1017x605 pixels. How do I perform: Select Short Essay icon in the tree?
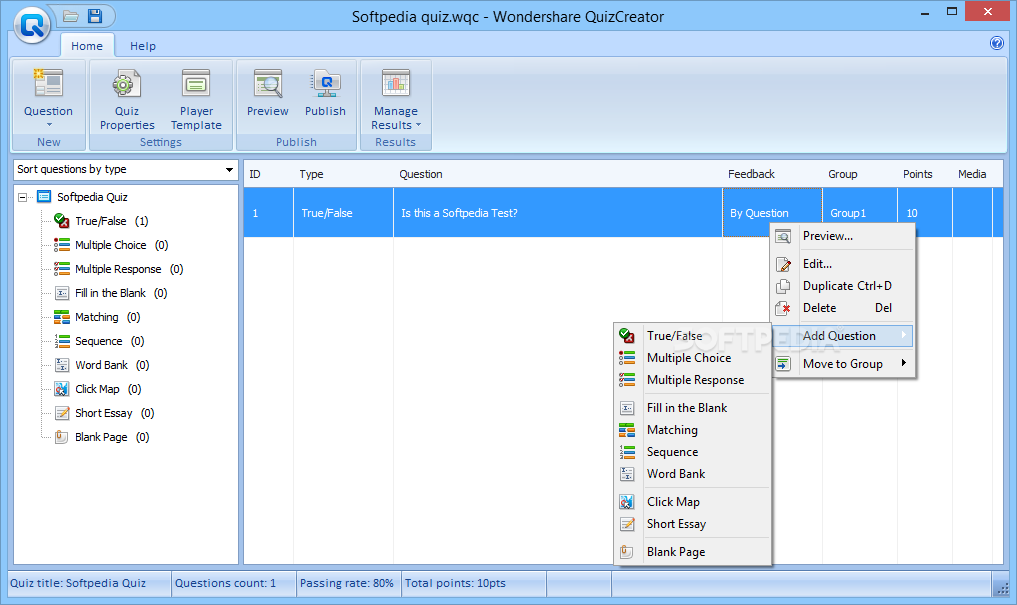coord(62,413)
